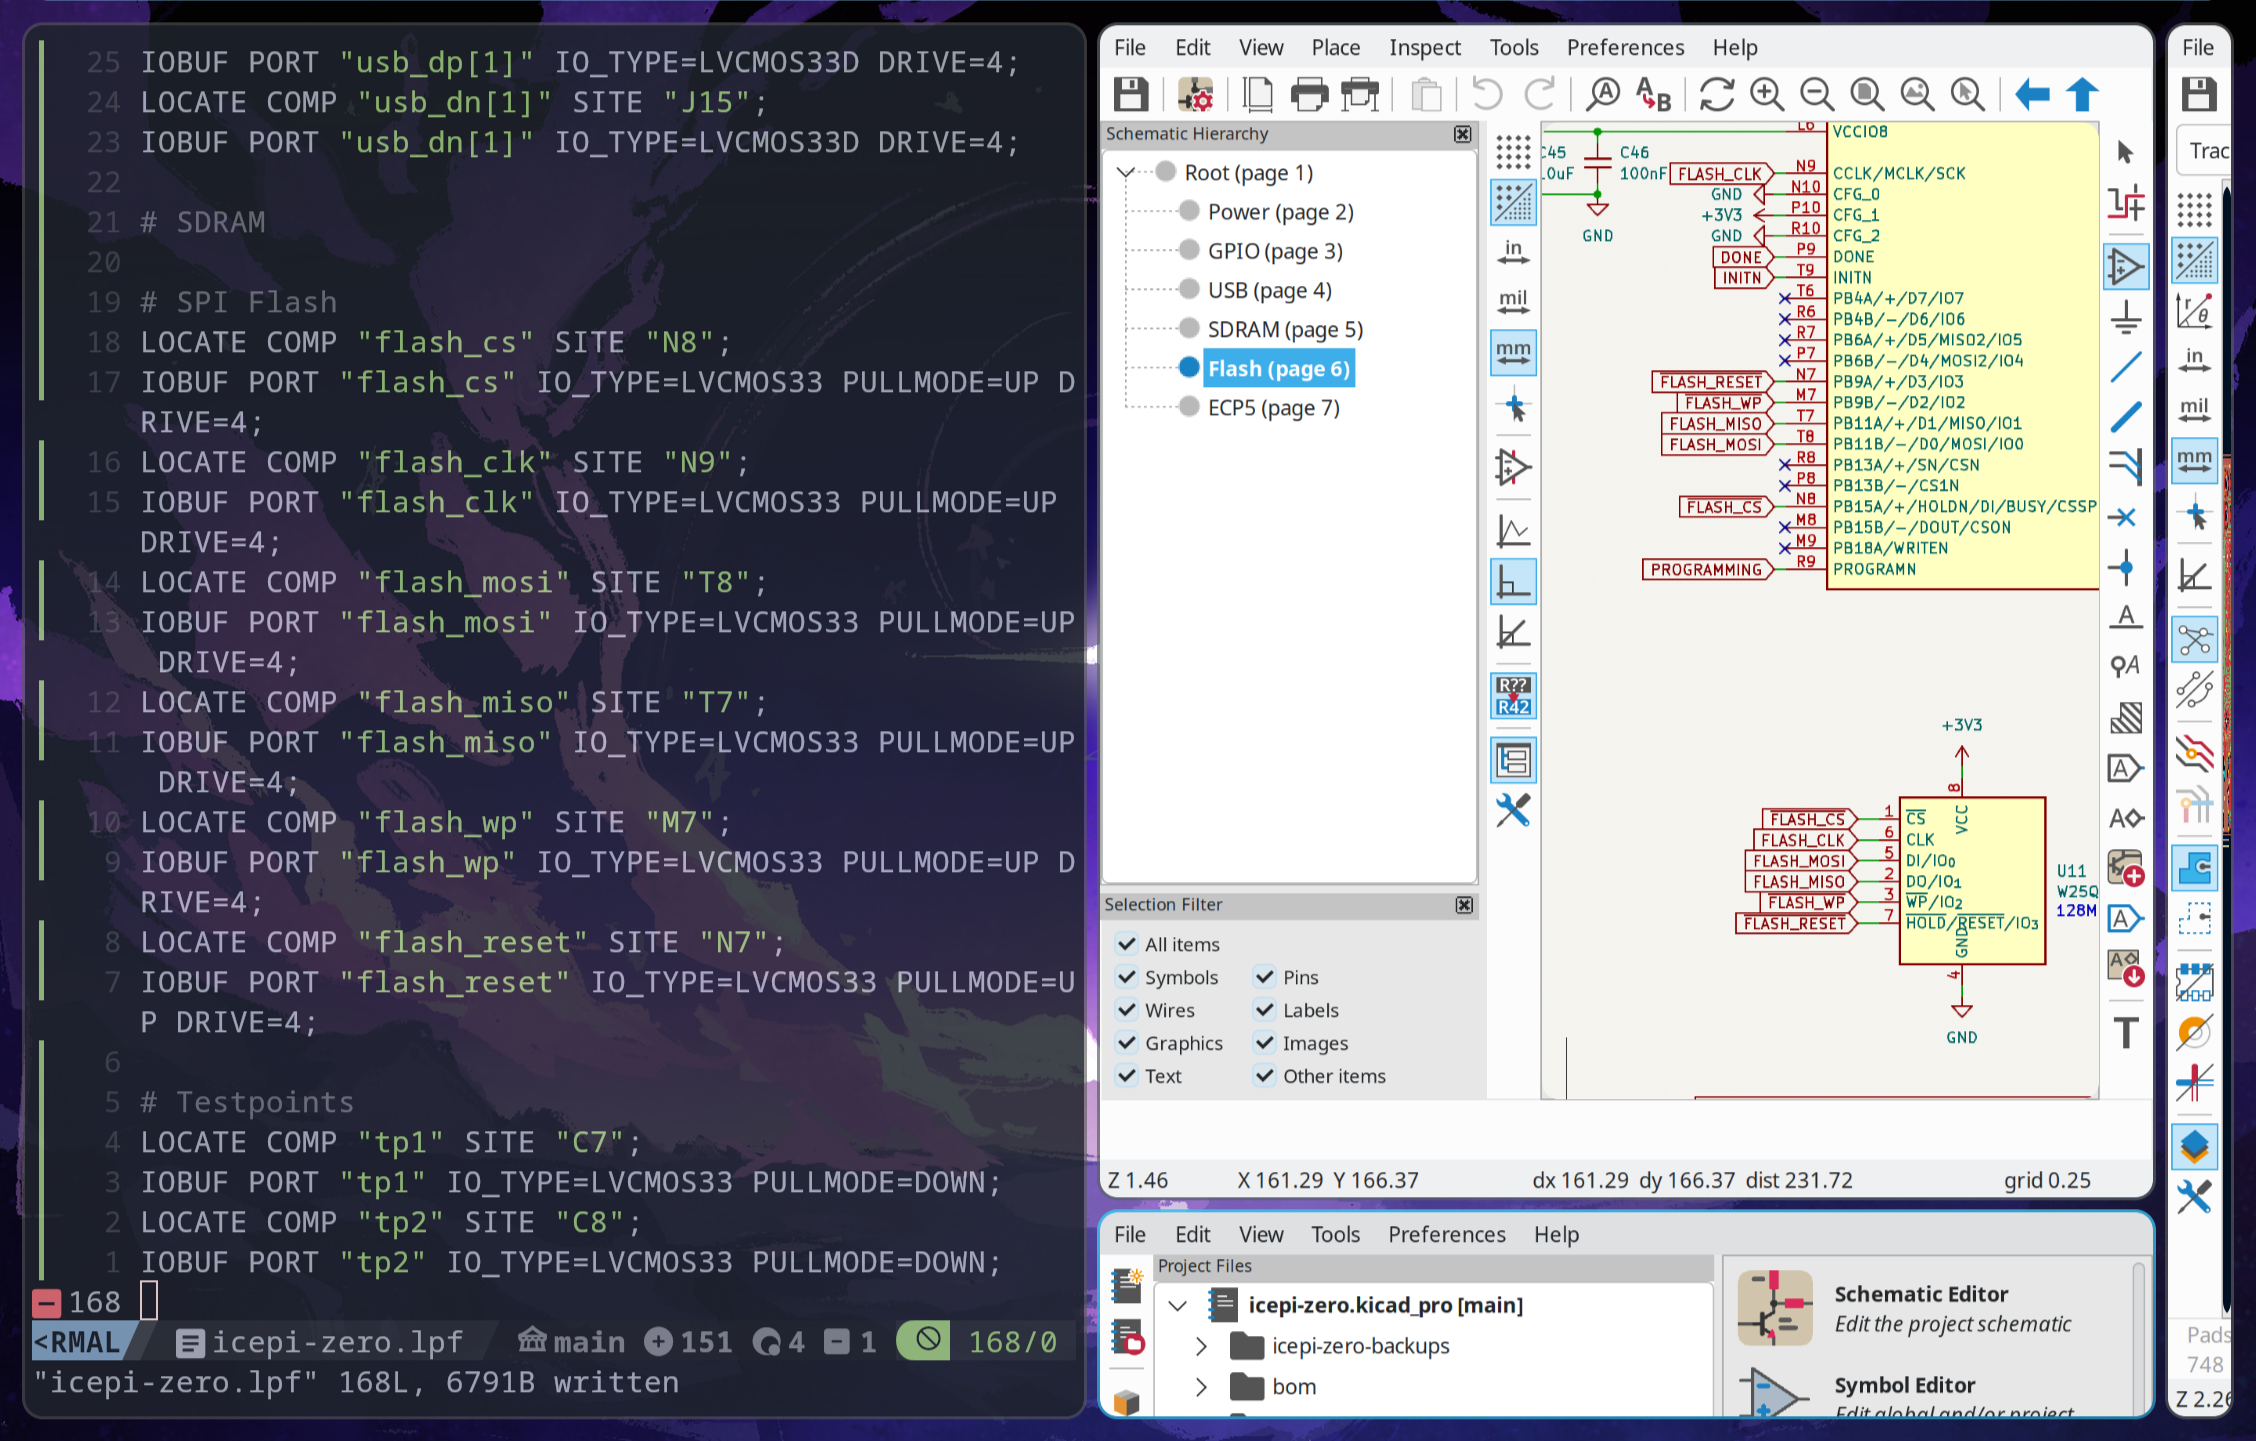2256x1441 pixels.
Task: Toggle the 'All items' selection filter checkbox
Action: point(1127,943)
